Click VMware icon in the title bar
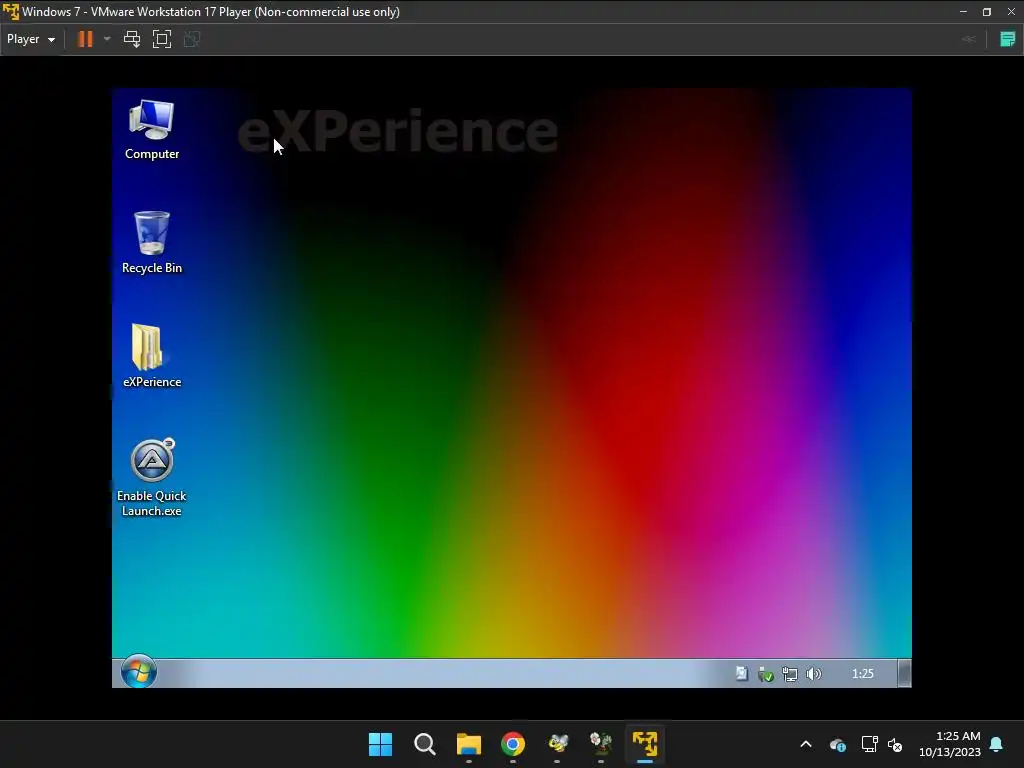This screenshot has width=1024, height=768. 10,12
